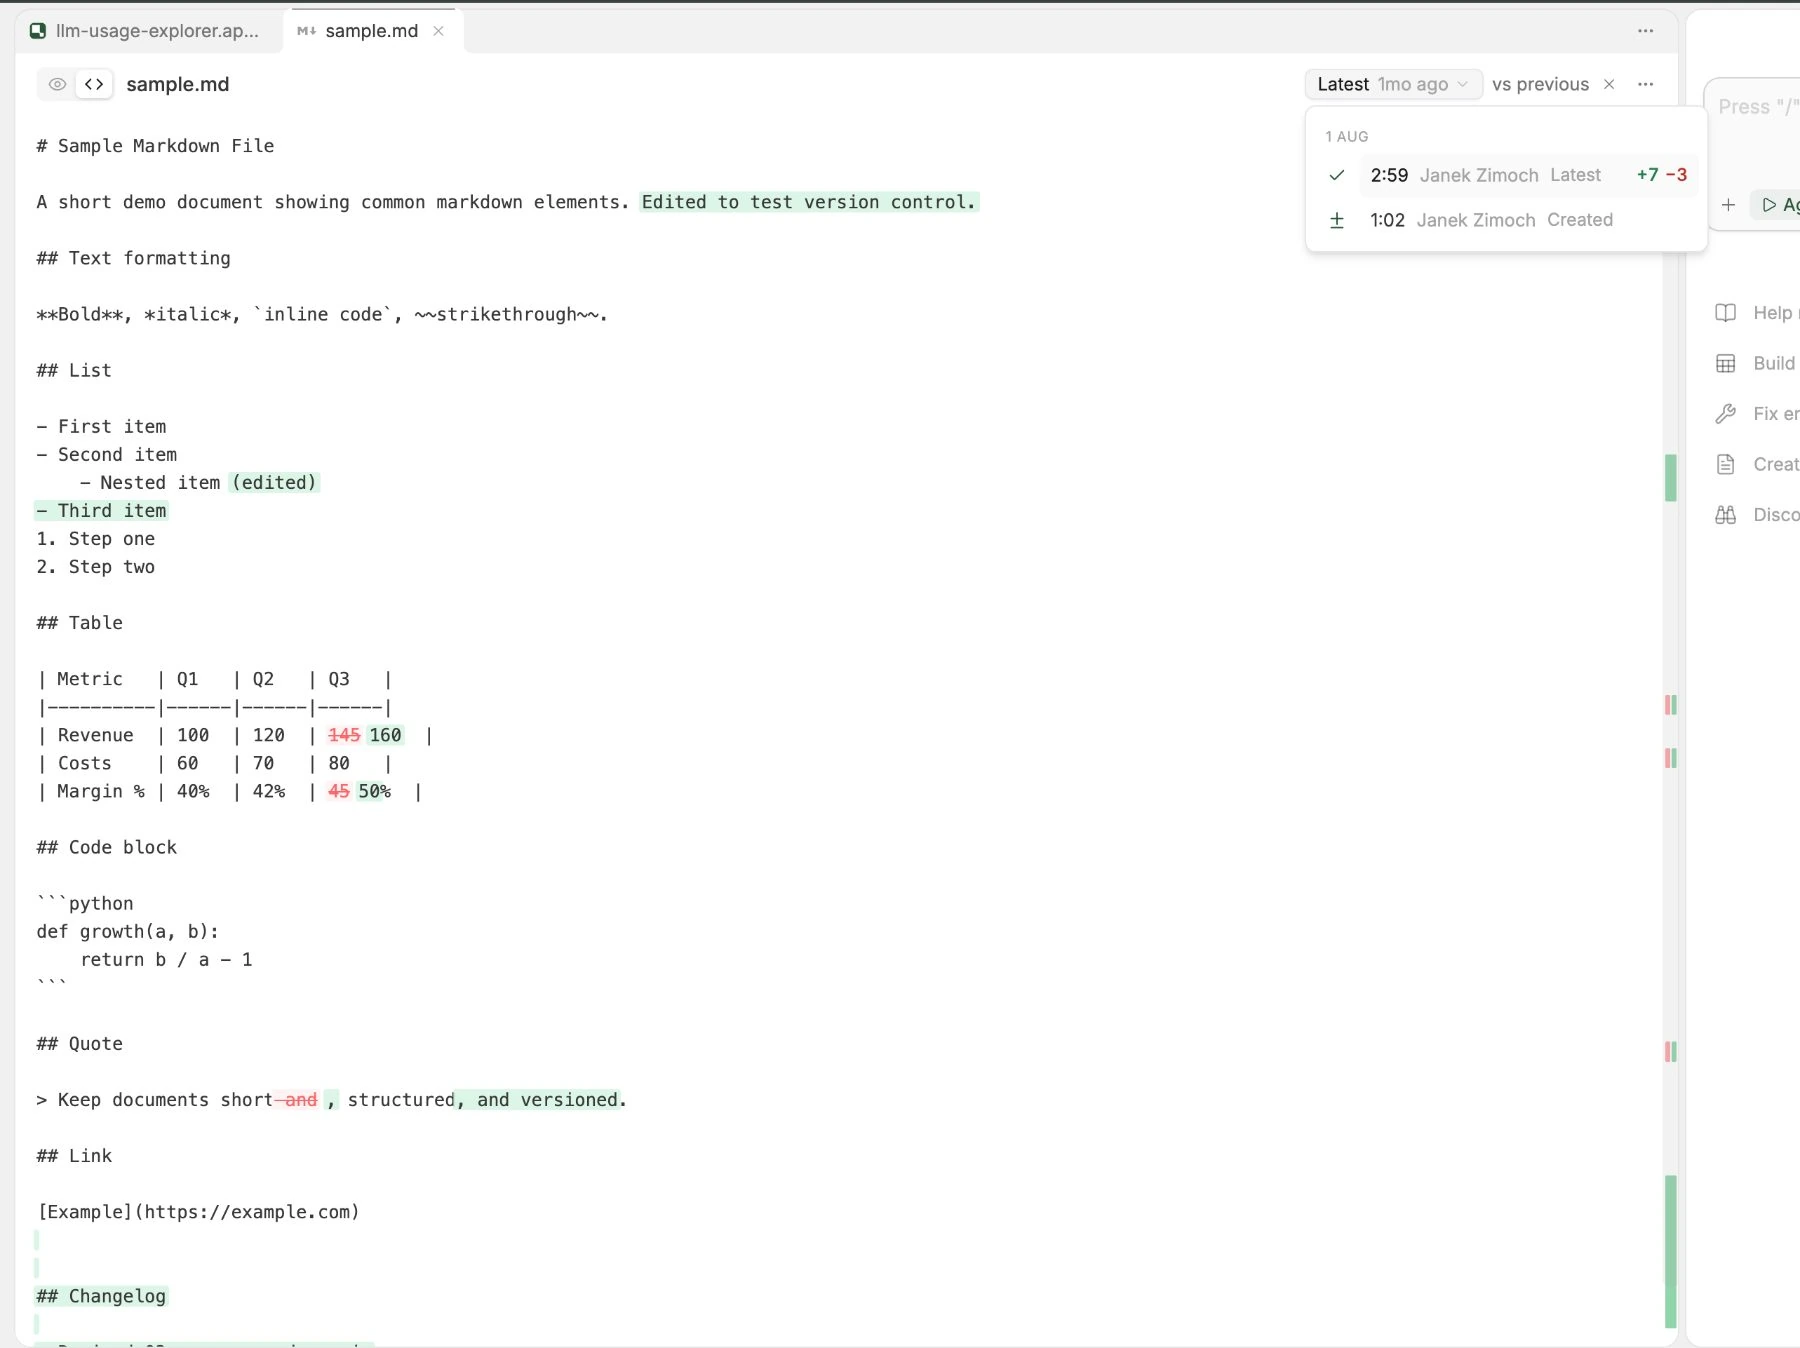Select the sample.md tab
Viewport: 1800px width, 1348px height.
(372, 31)
